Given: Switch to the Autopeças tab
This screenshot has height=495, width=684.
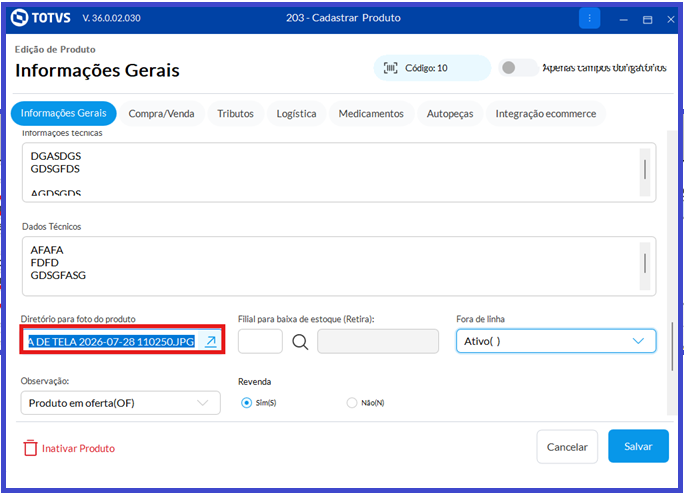Looking at the screenshot, I should point(450,114).
